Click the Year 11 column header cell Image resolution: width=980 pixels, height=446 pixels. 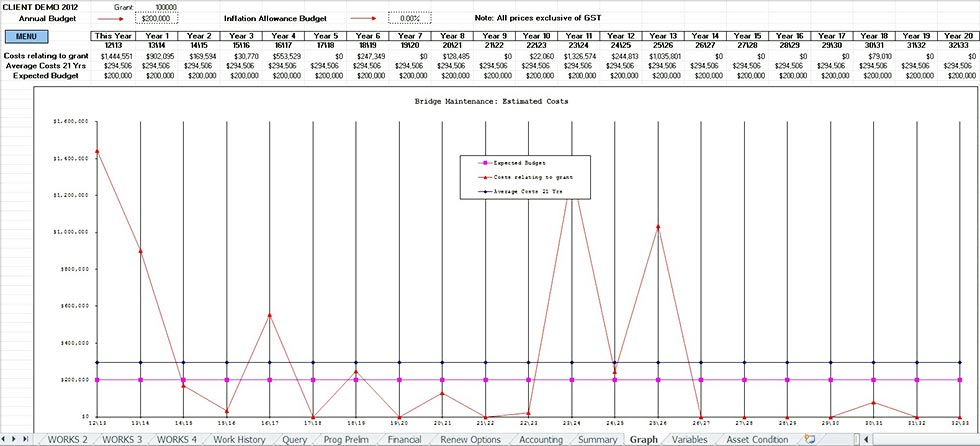571,36
